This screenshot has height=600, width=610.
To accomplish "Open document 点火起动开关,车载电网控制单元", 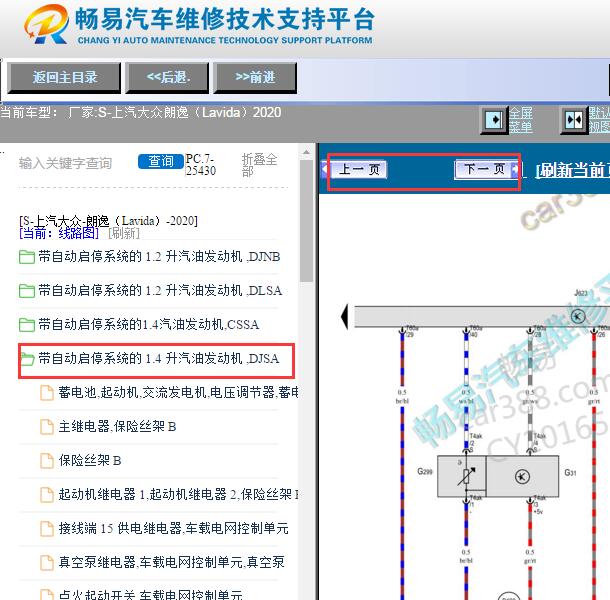I will click(x=151, y=594).
